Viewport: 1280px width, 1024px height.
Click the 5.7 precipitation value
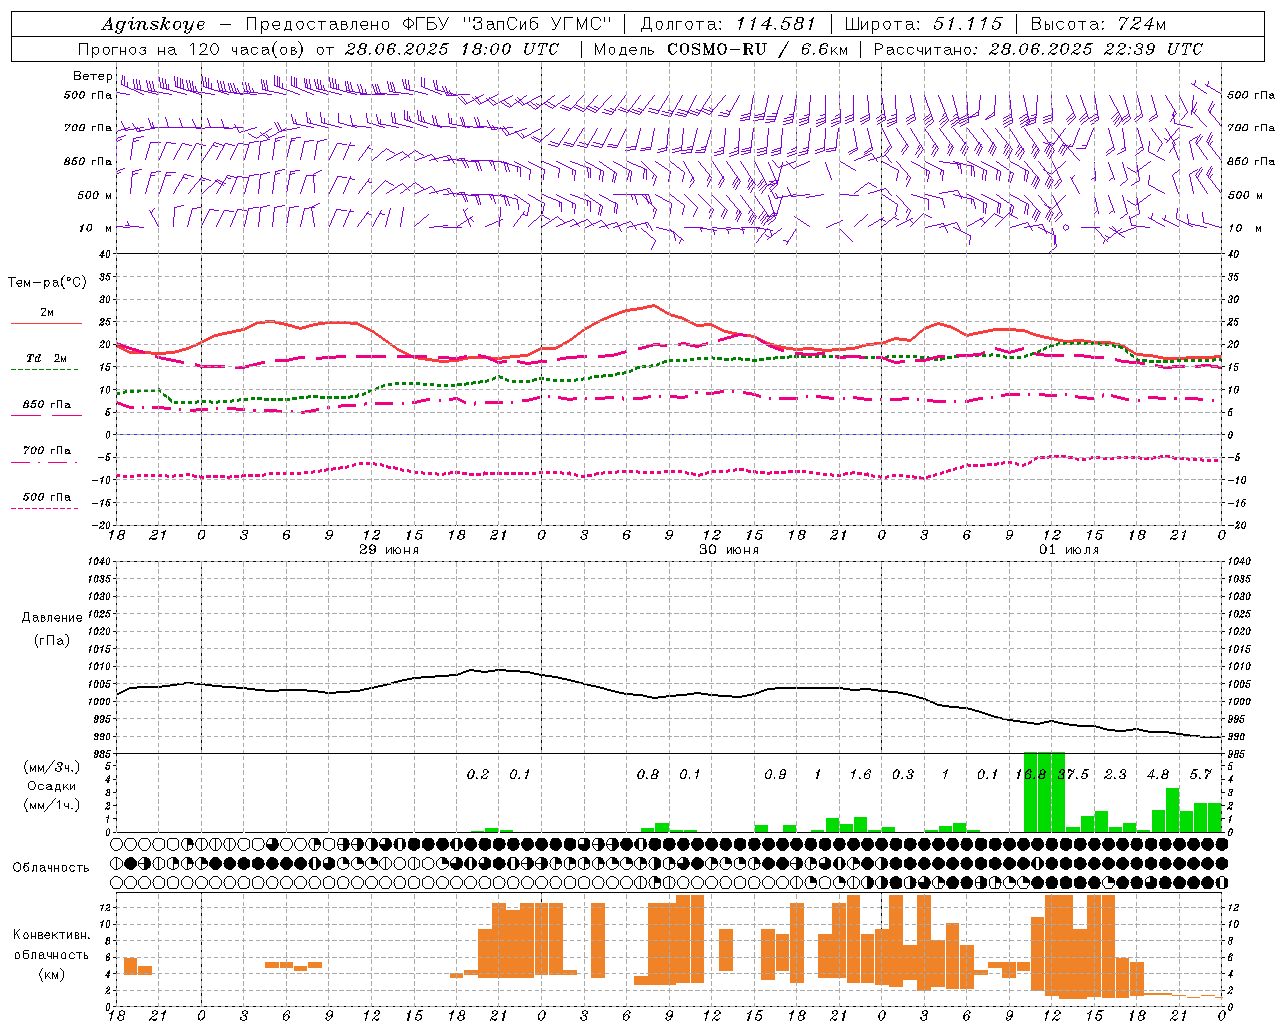1201,774
